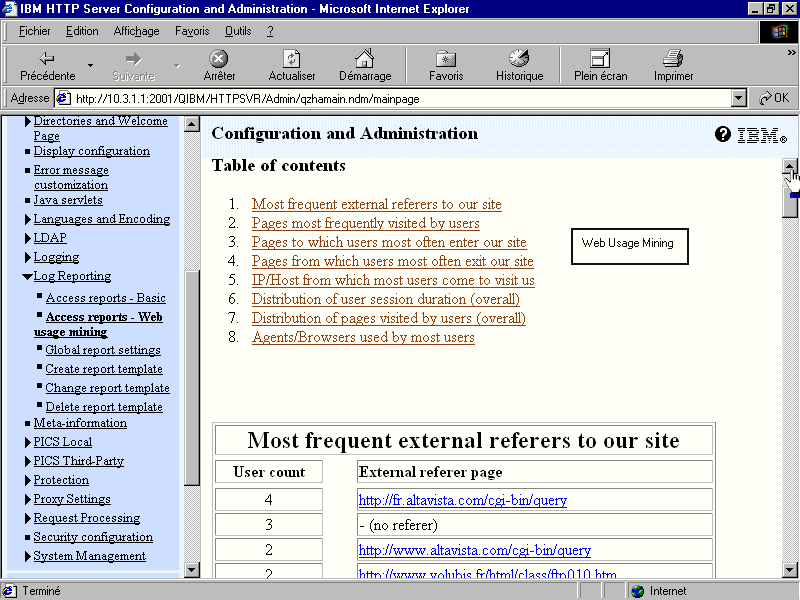Open the Favoris menu
Viewport: 800px width, 600px height.
[x=192, y=31]
